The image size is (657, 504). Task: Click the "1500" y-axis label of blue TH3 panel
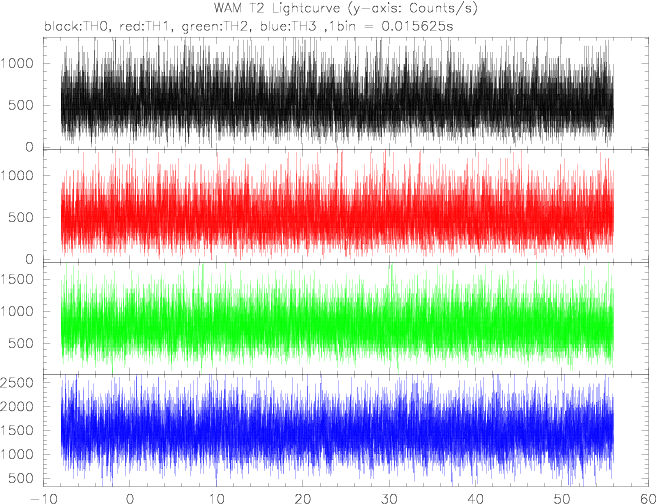point(17,430)
